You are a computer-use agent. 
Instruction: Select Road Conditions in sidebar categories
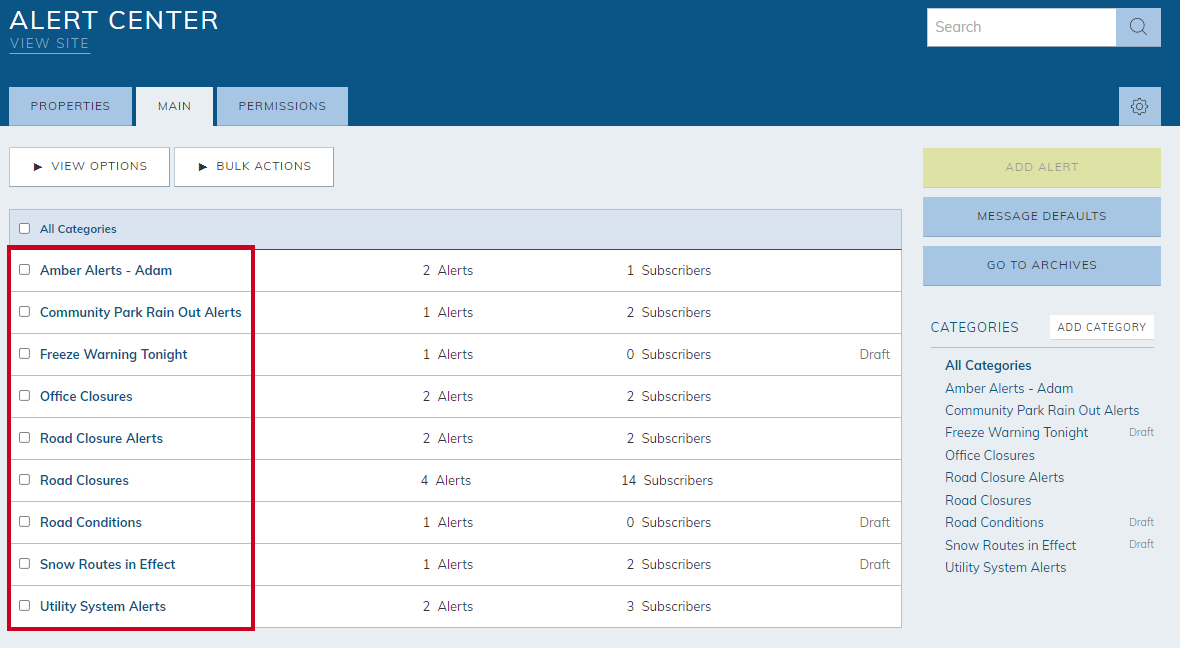(x=994, y=522)
